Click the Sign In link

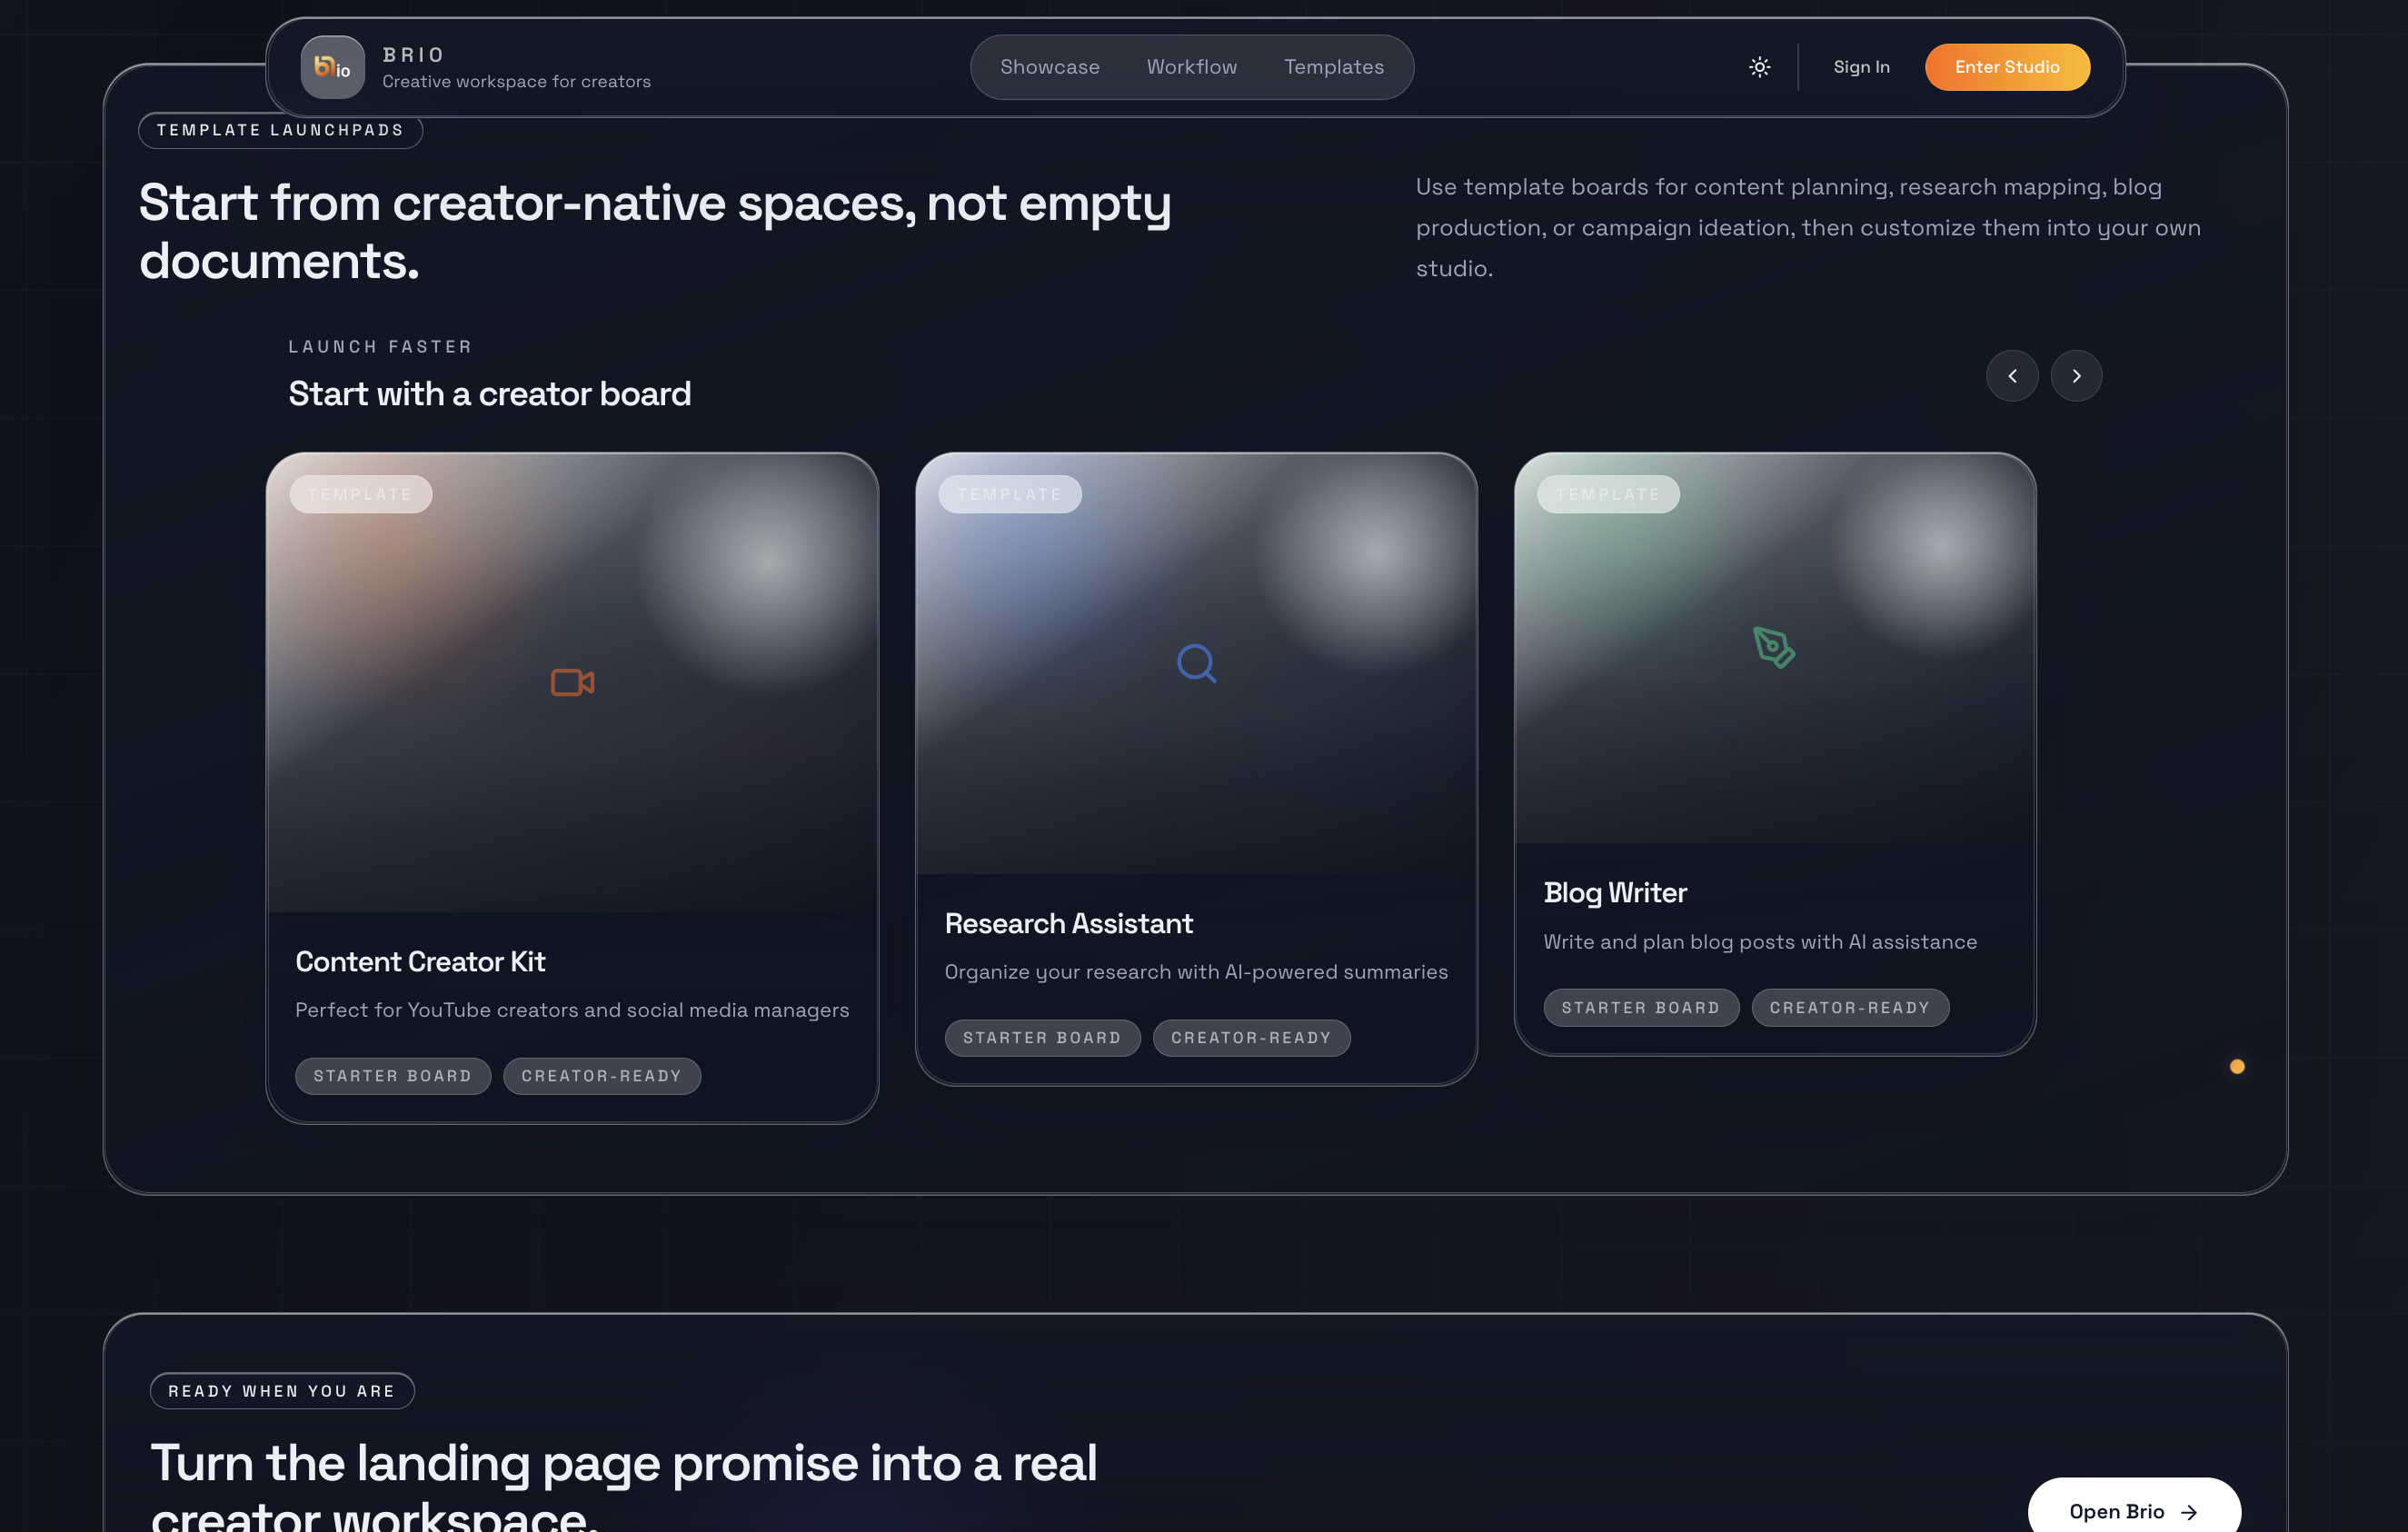(1860, 67)
